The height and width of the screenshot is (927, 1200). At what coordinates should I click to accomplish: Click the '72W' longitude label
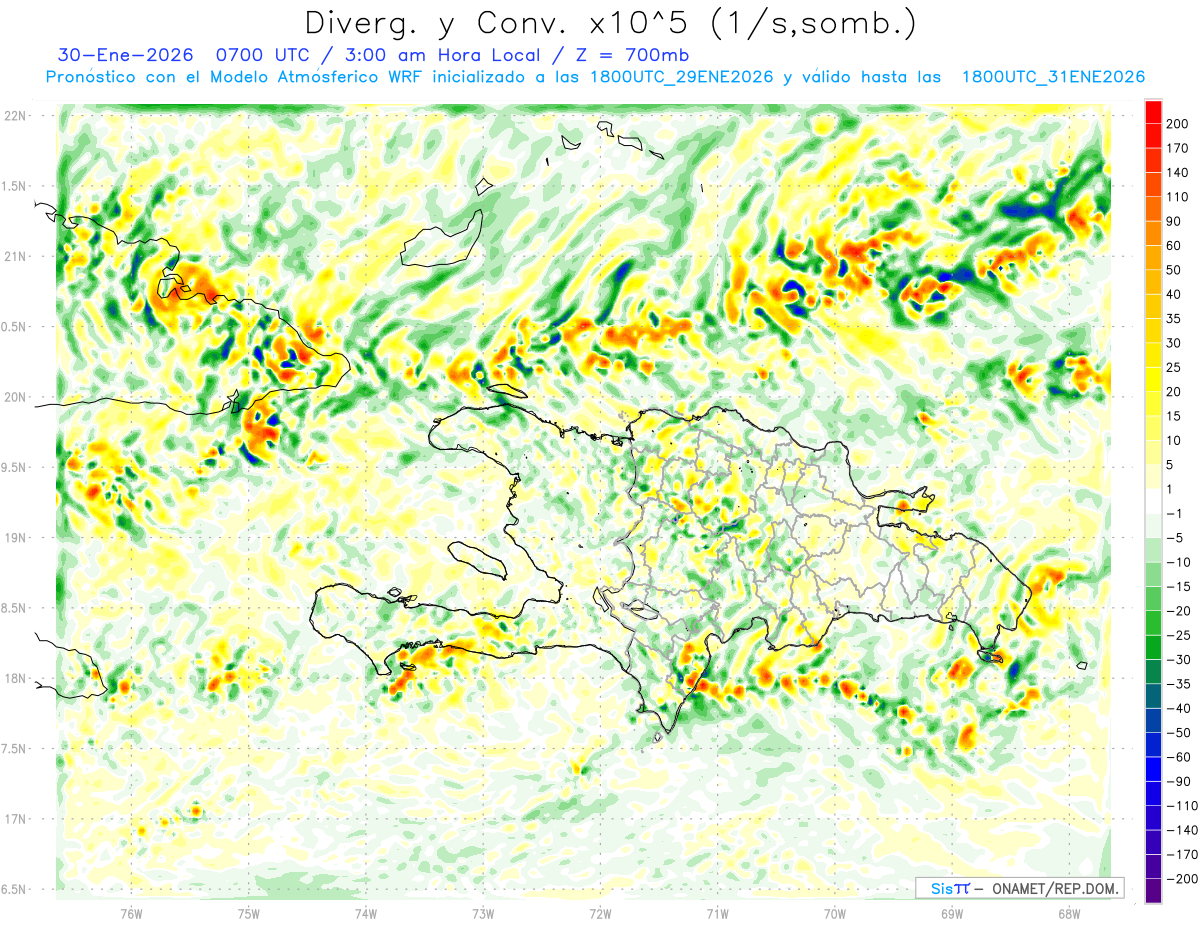point(600,913)
